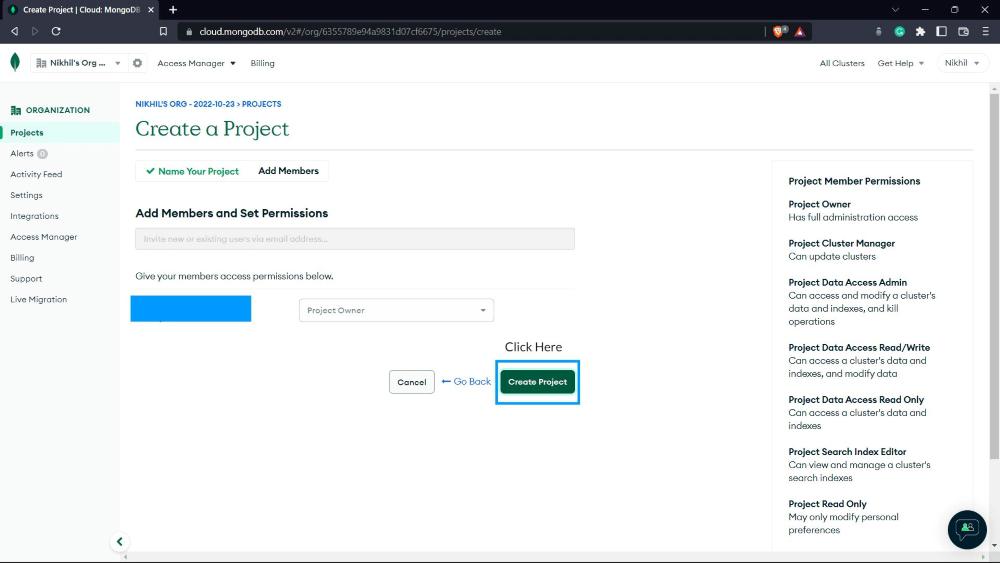
Task: Open Nikhil's Org organization selector dropdown
Action: [78, 63]
